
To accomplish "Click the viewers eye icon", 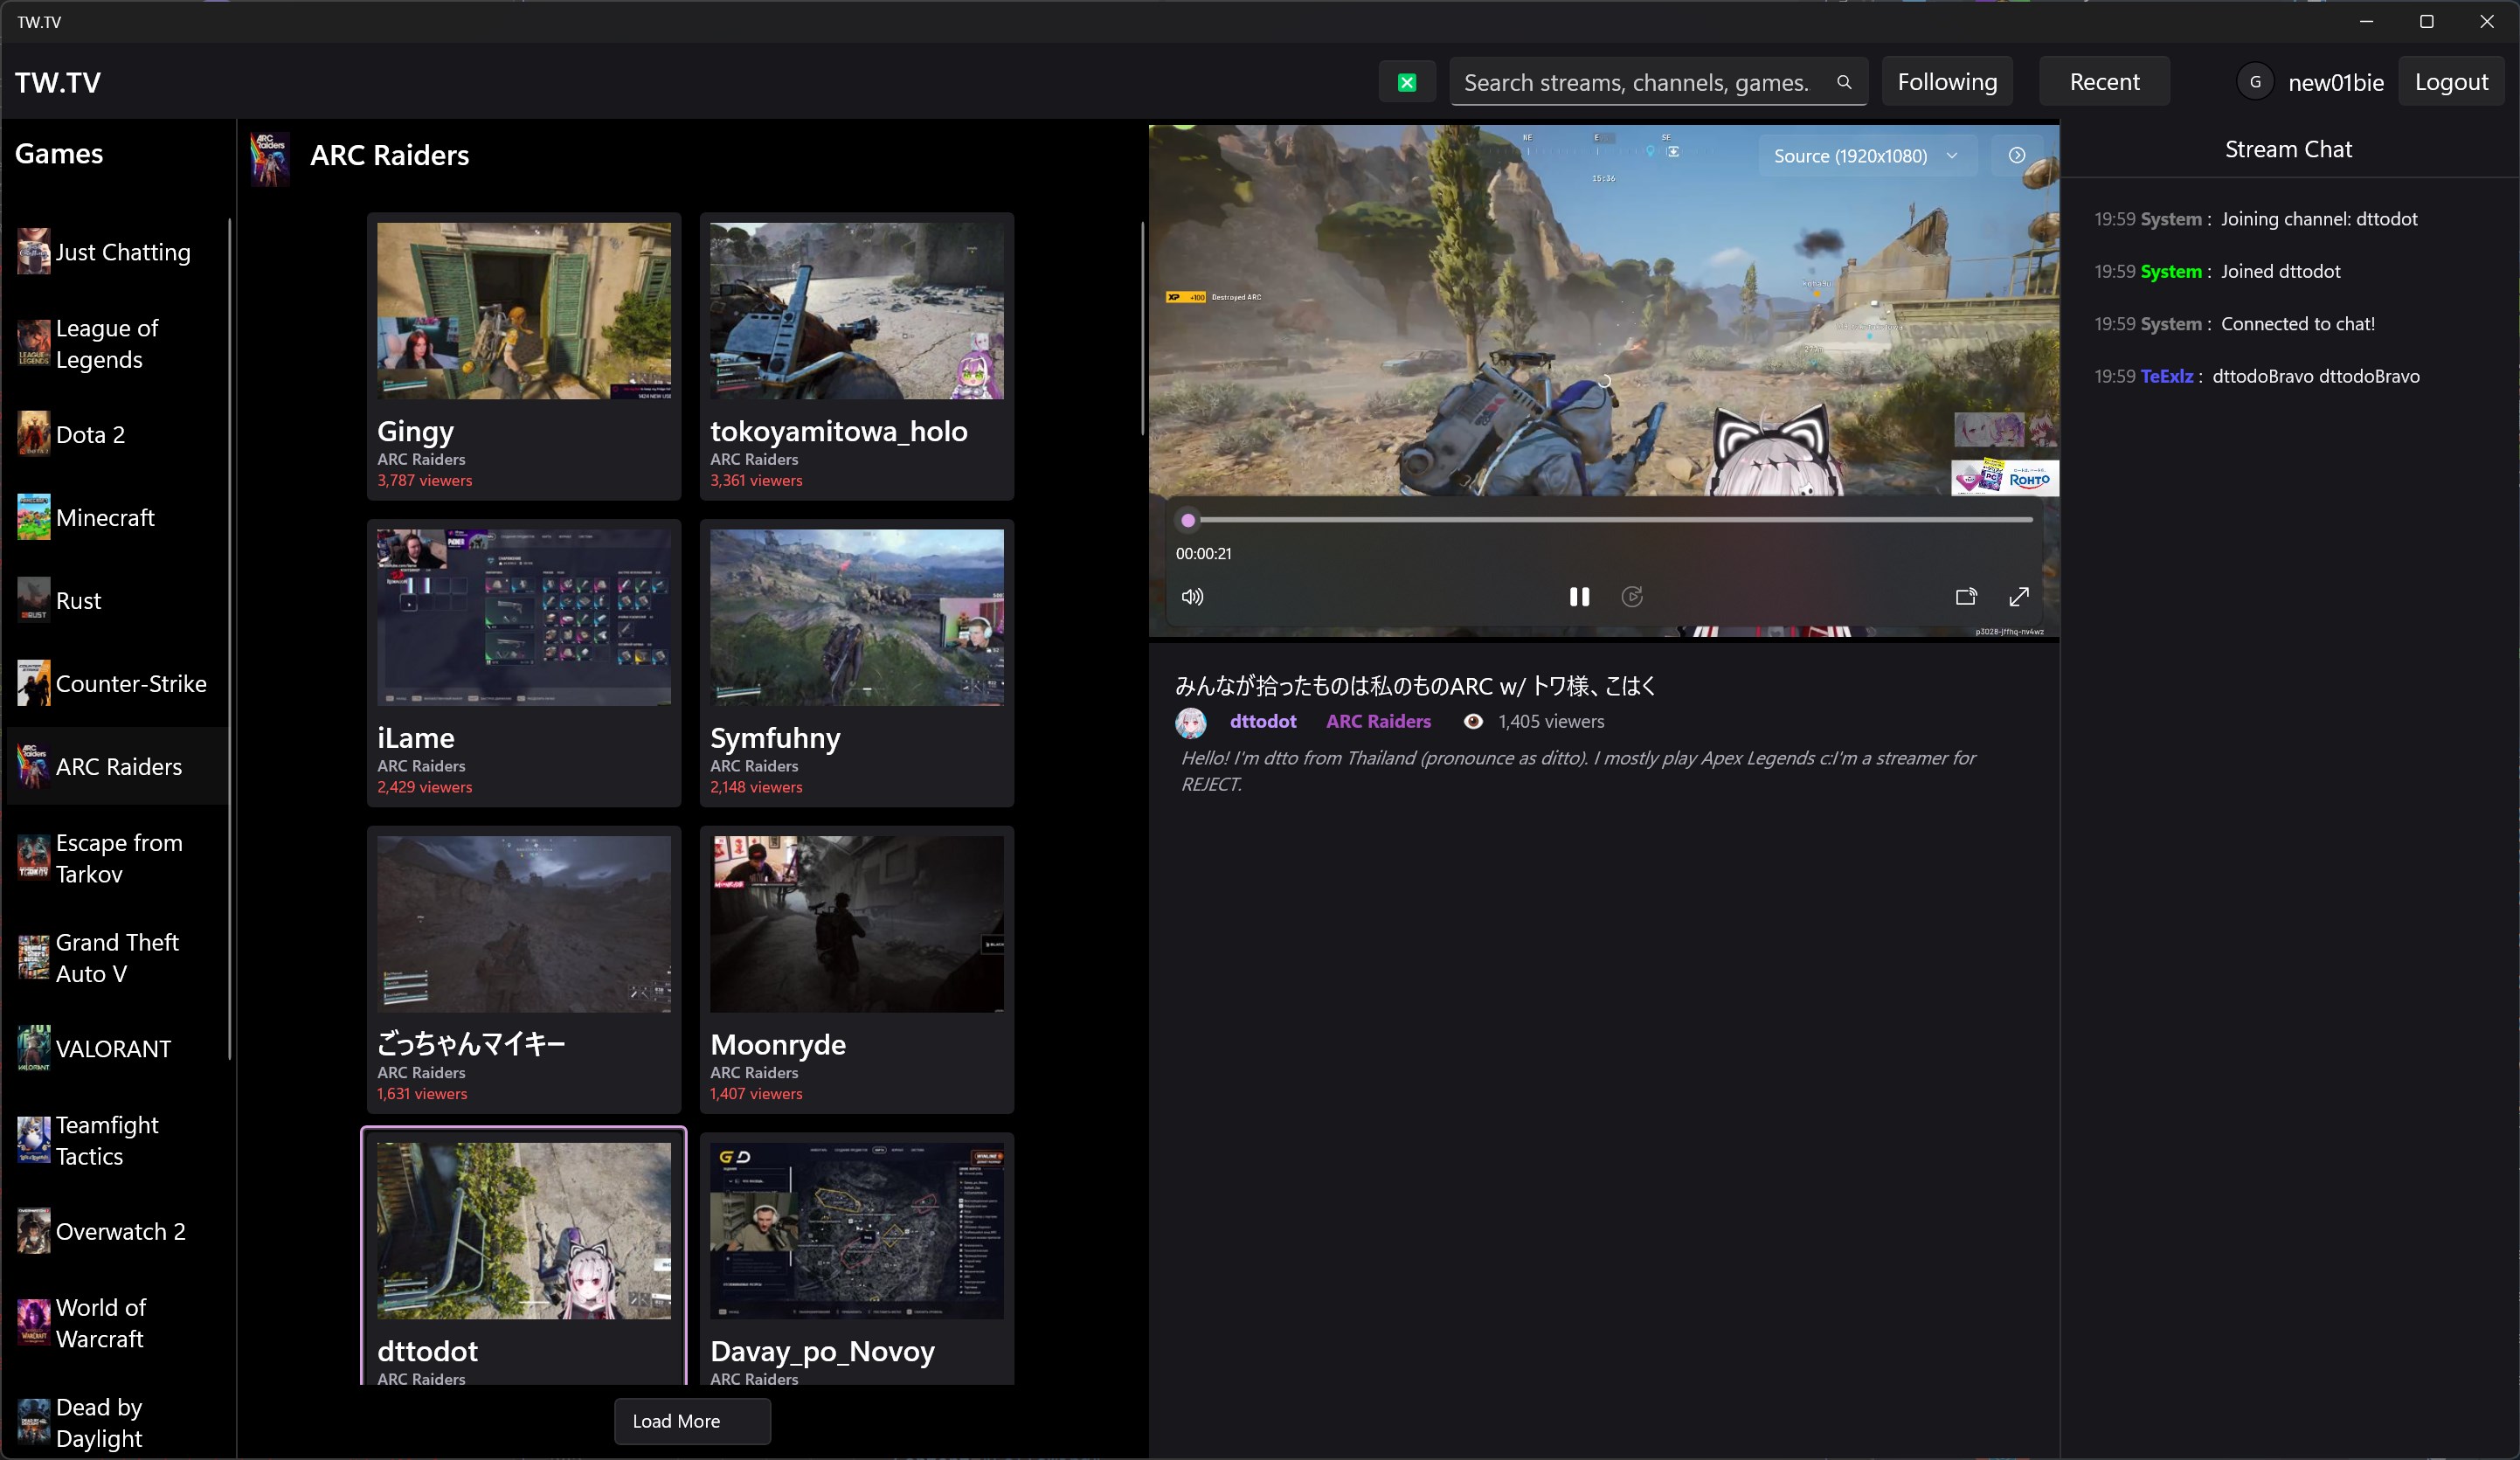I will tap(1473, 722).
